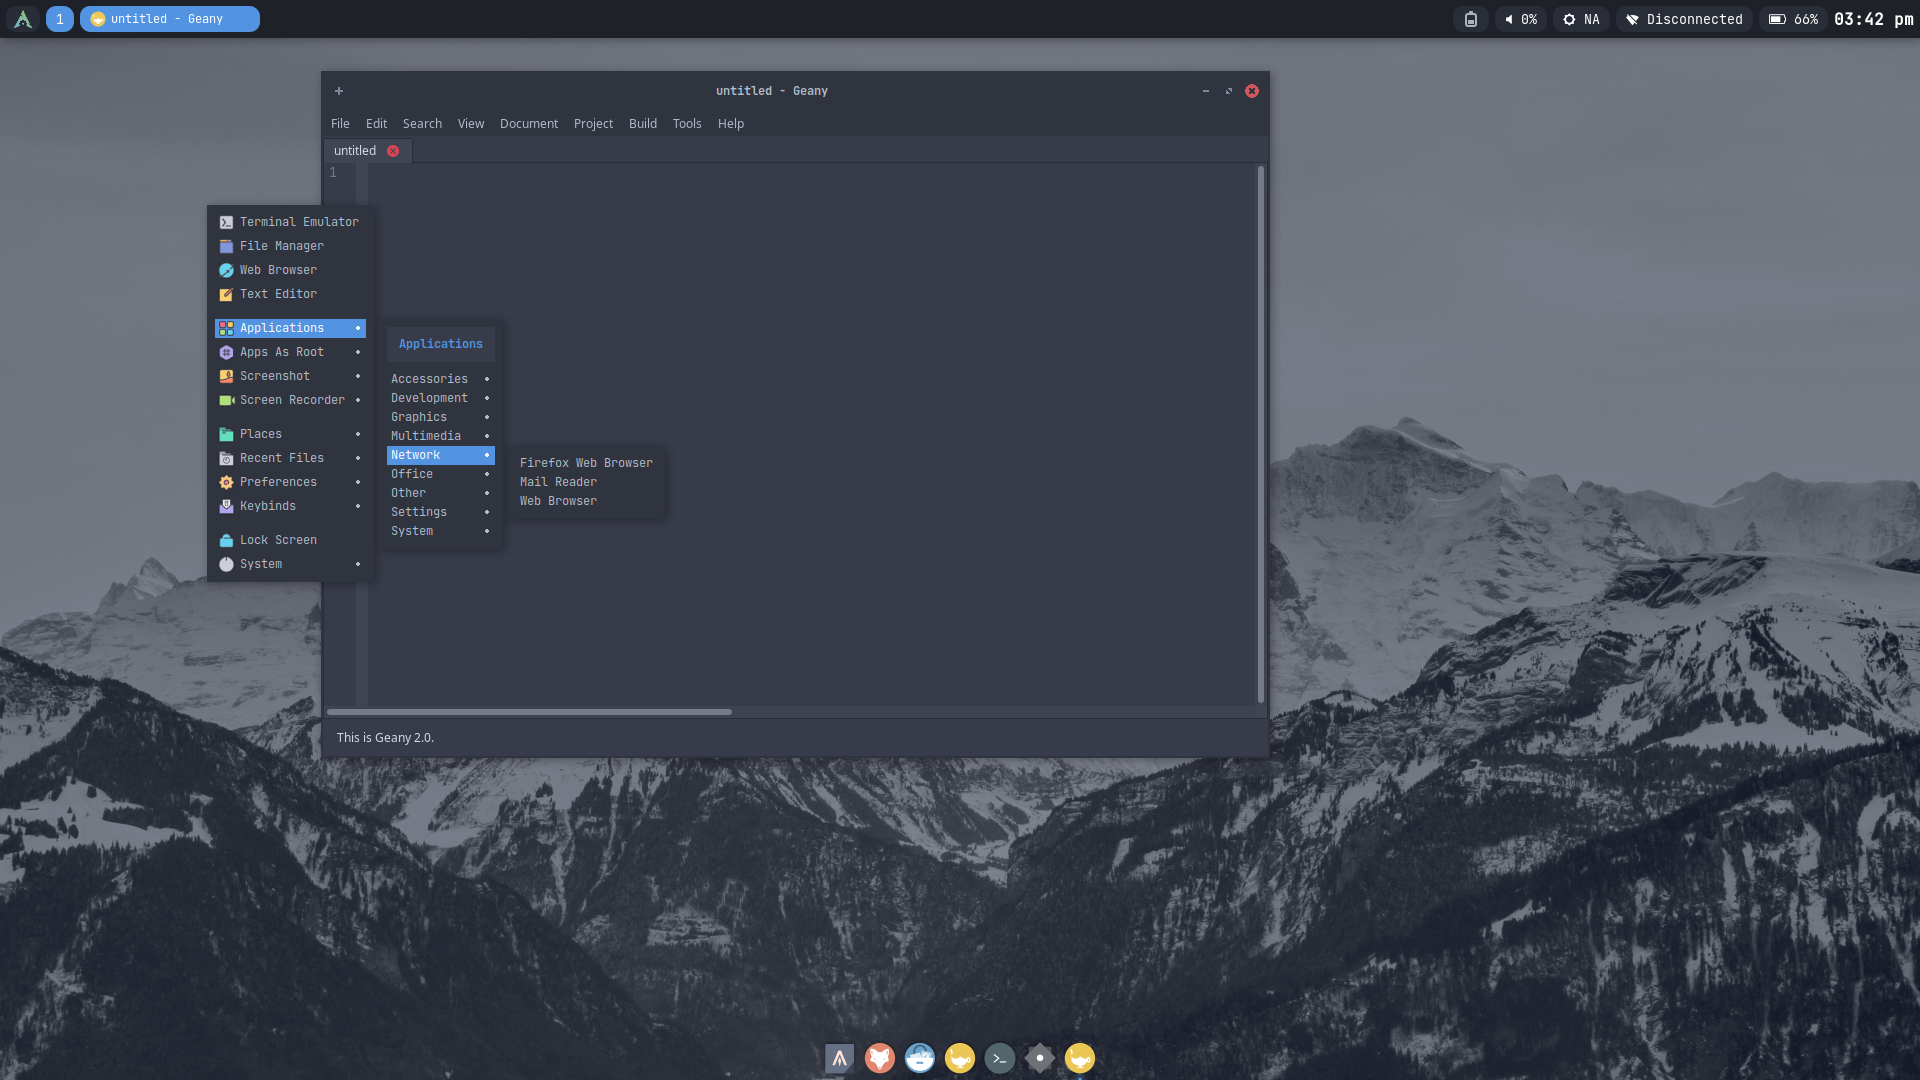Expand the Keybinds submenu

[290, 506]
